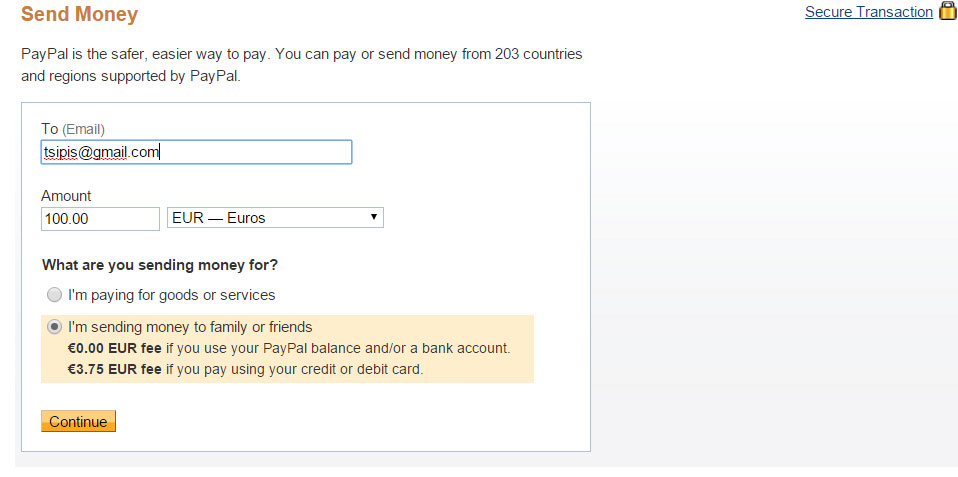958x477 pixels.
Task: Select the goods or services radio button
Action: (x=54, y=296)
